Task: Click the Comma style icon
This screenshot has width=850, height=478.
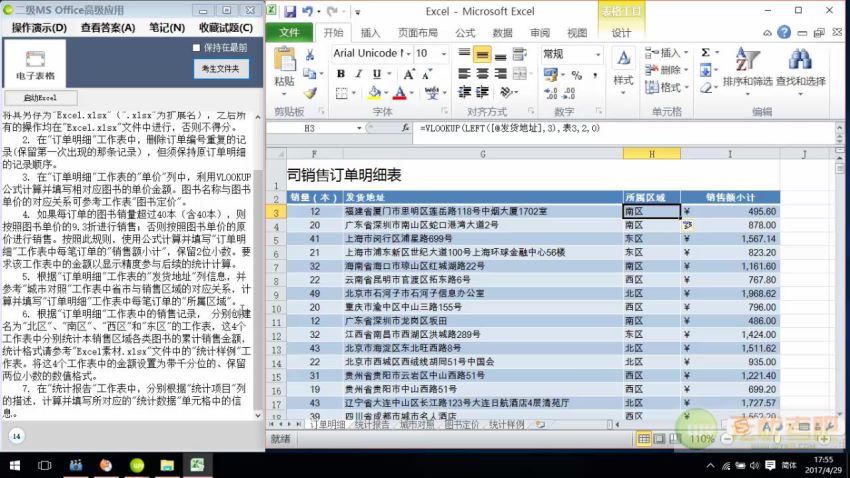Action: pyautogui.click(x=595, y=75)
